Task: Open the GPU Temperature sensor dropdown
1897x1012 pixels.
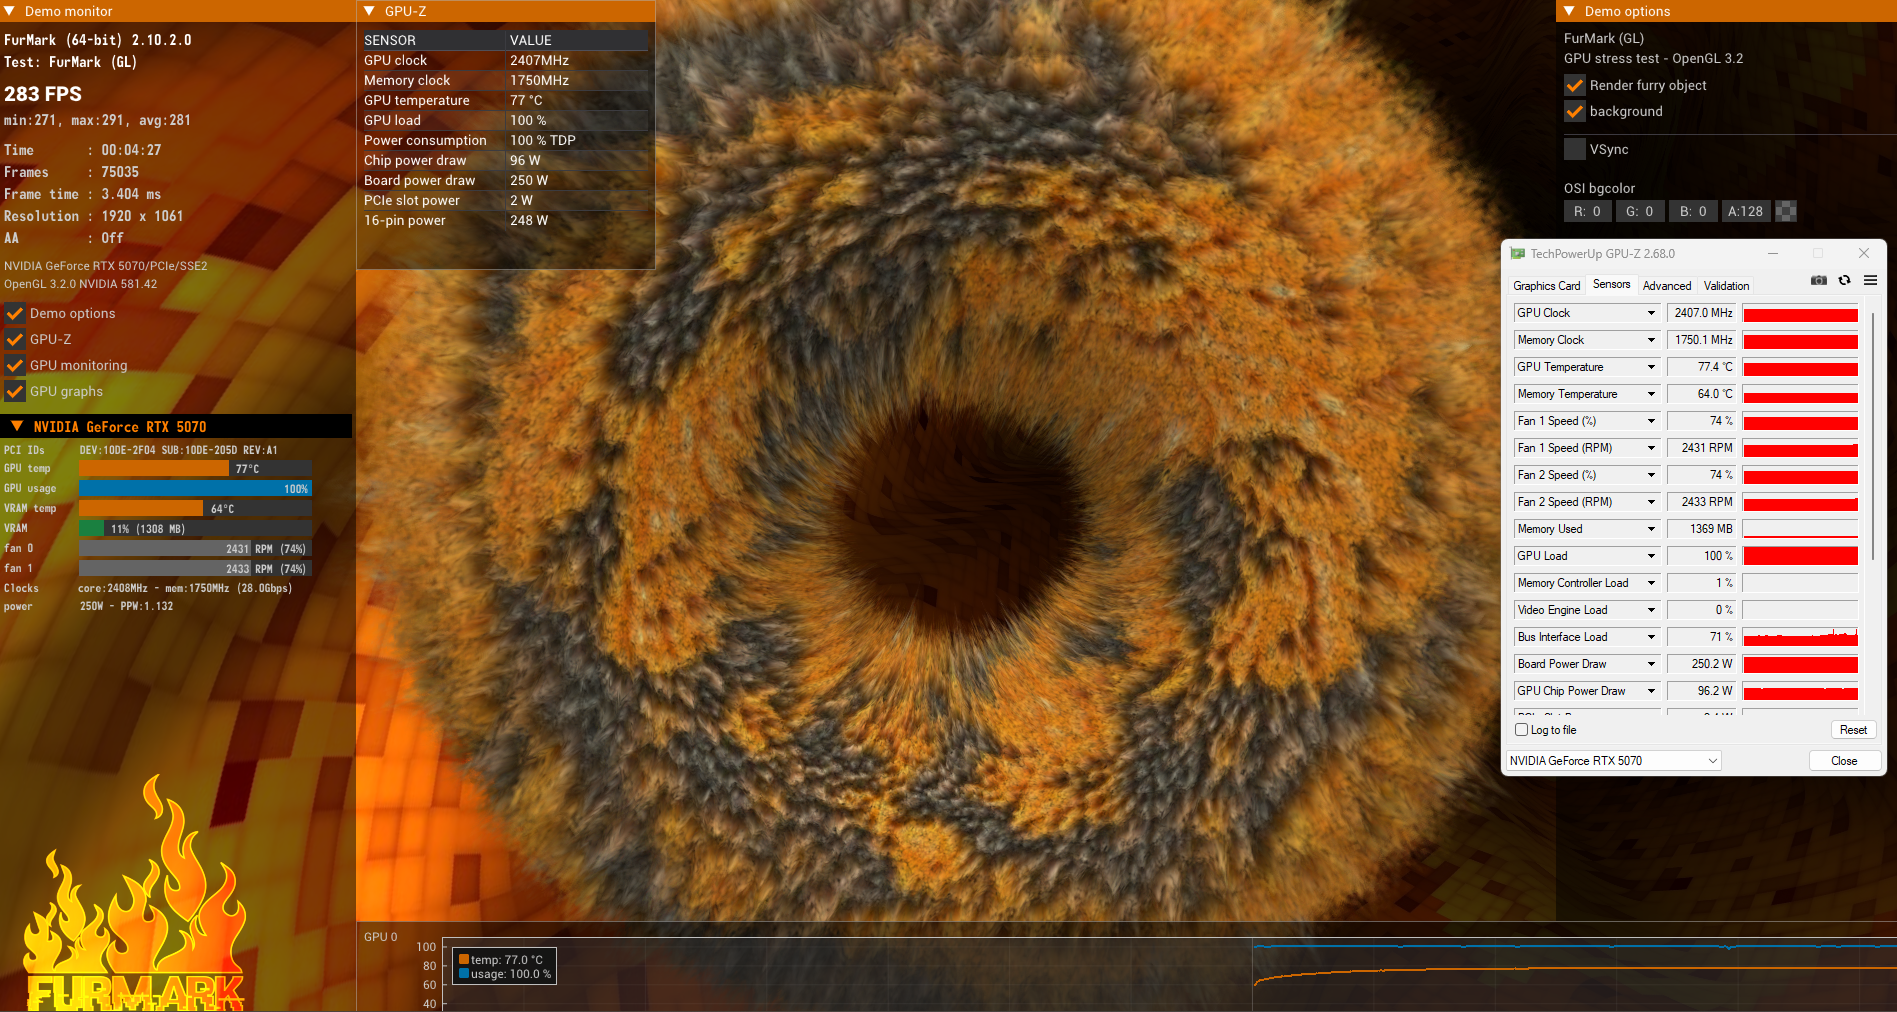Action: (1651, 367)
